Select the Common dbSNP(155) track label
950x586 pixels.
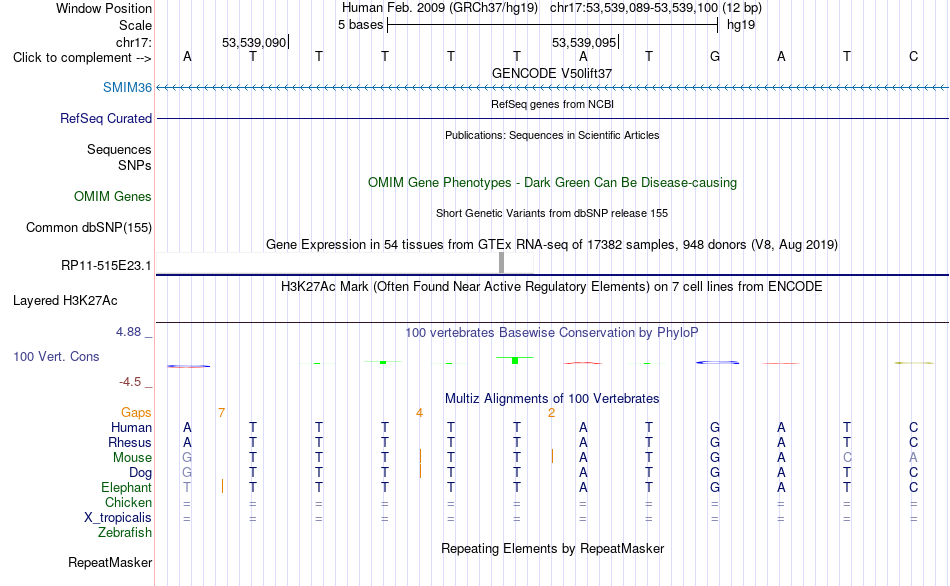point(88,227)
